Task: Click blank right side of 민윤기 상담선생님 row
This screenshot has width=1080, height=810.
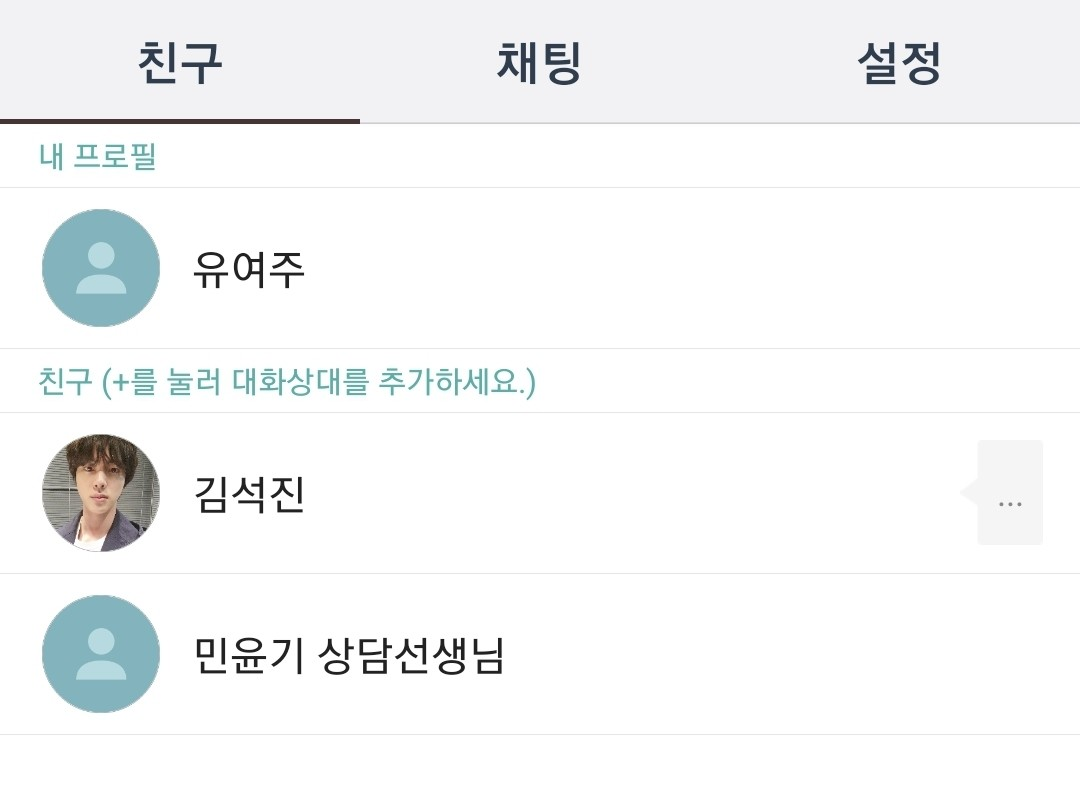Action: point(800,654)
